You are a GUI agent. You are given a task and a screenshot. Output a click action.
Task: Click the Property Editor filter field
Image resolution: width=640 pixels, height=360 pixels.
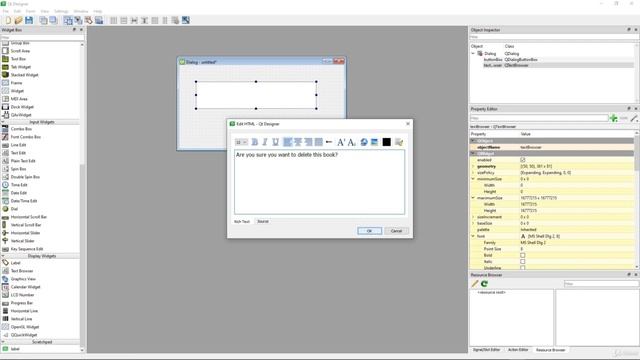pos(539,118)
